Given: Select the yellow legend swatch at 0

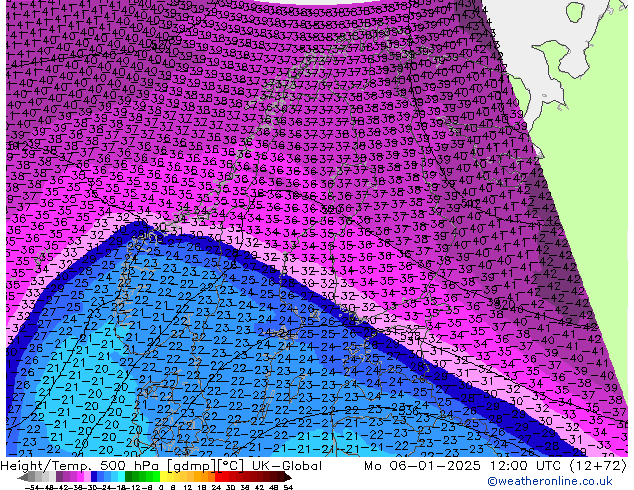Looking at the screenshot, I should (x=163, y=476).
